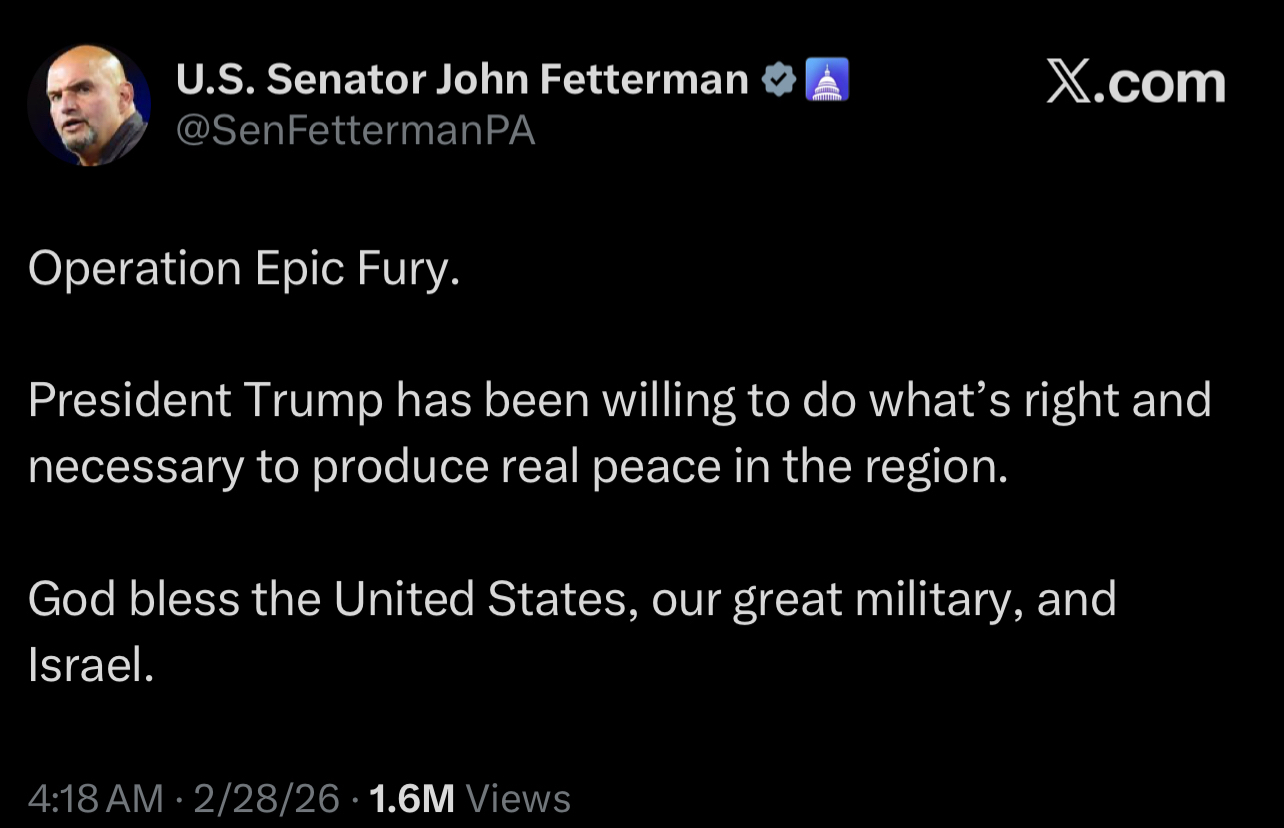Click the word "necessary" in the post
Viewport: 1284px width, 828px height.
[135, 467]
